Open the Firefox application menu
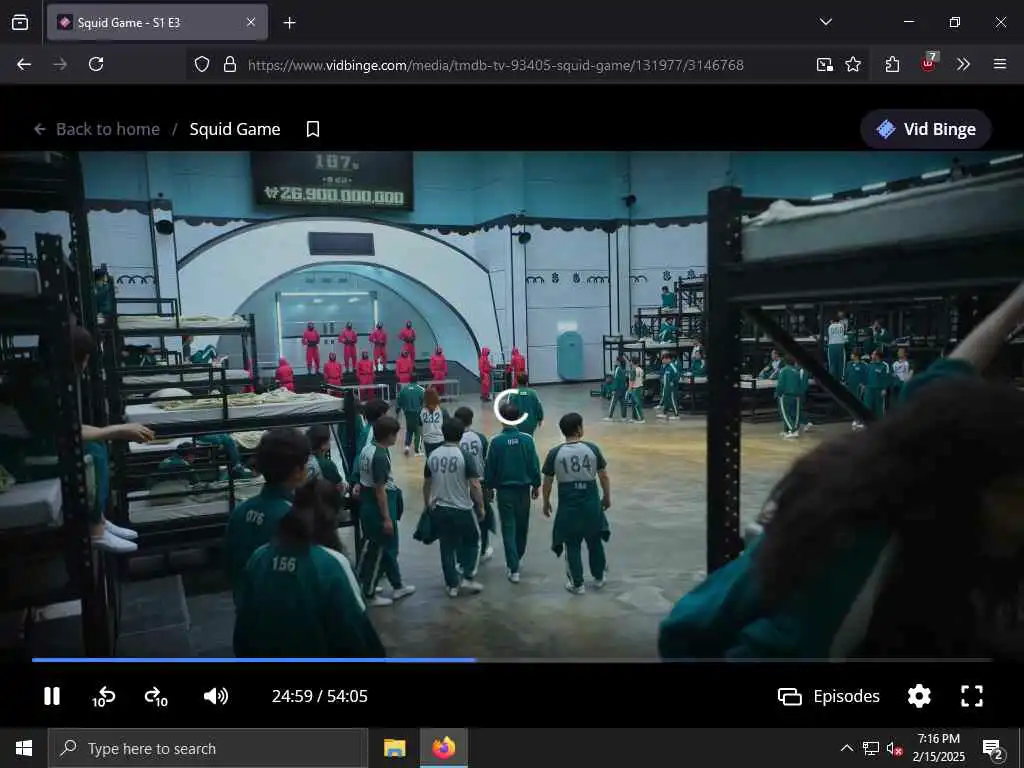This screenshot has height=768, width=1024. pos(1000,64)
